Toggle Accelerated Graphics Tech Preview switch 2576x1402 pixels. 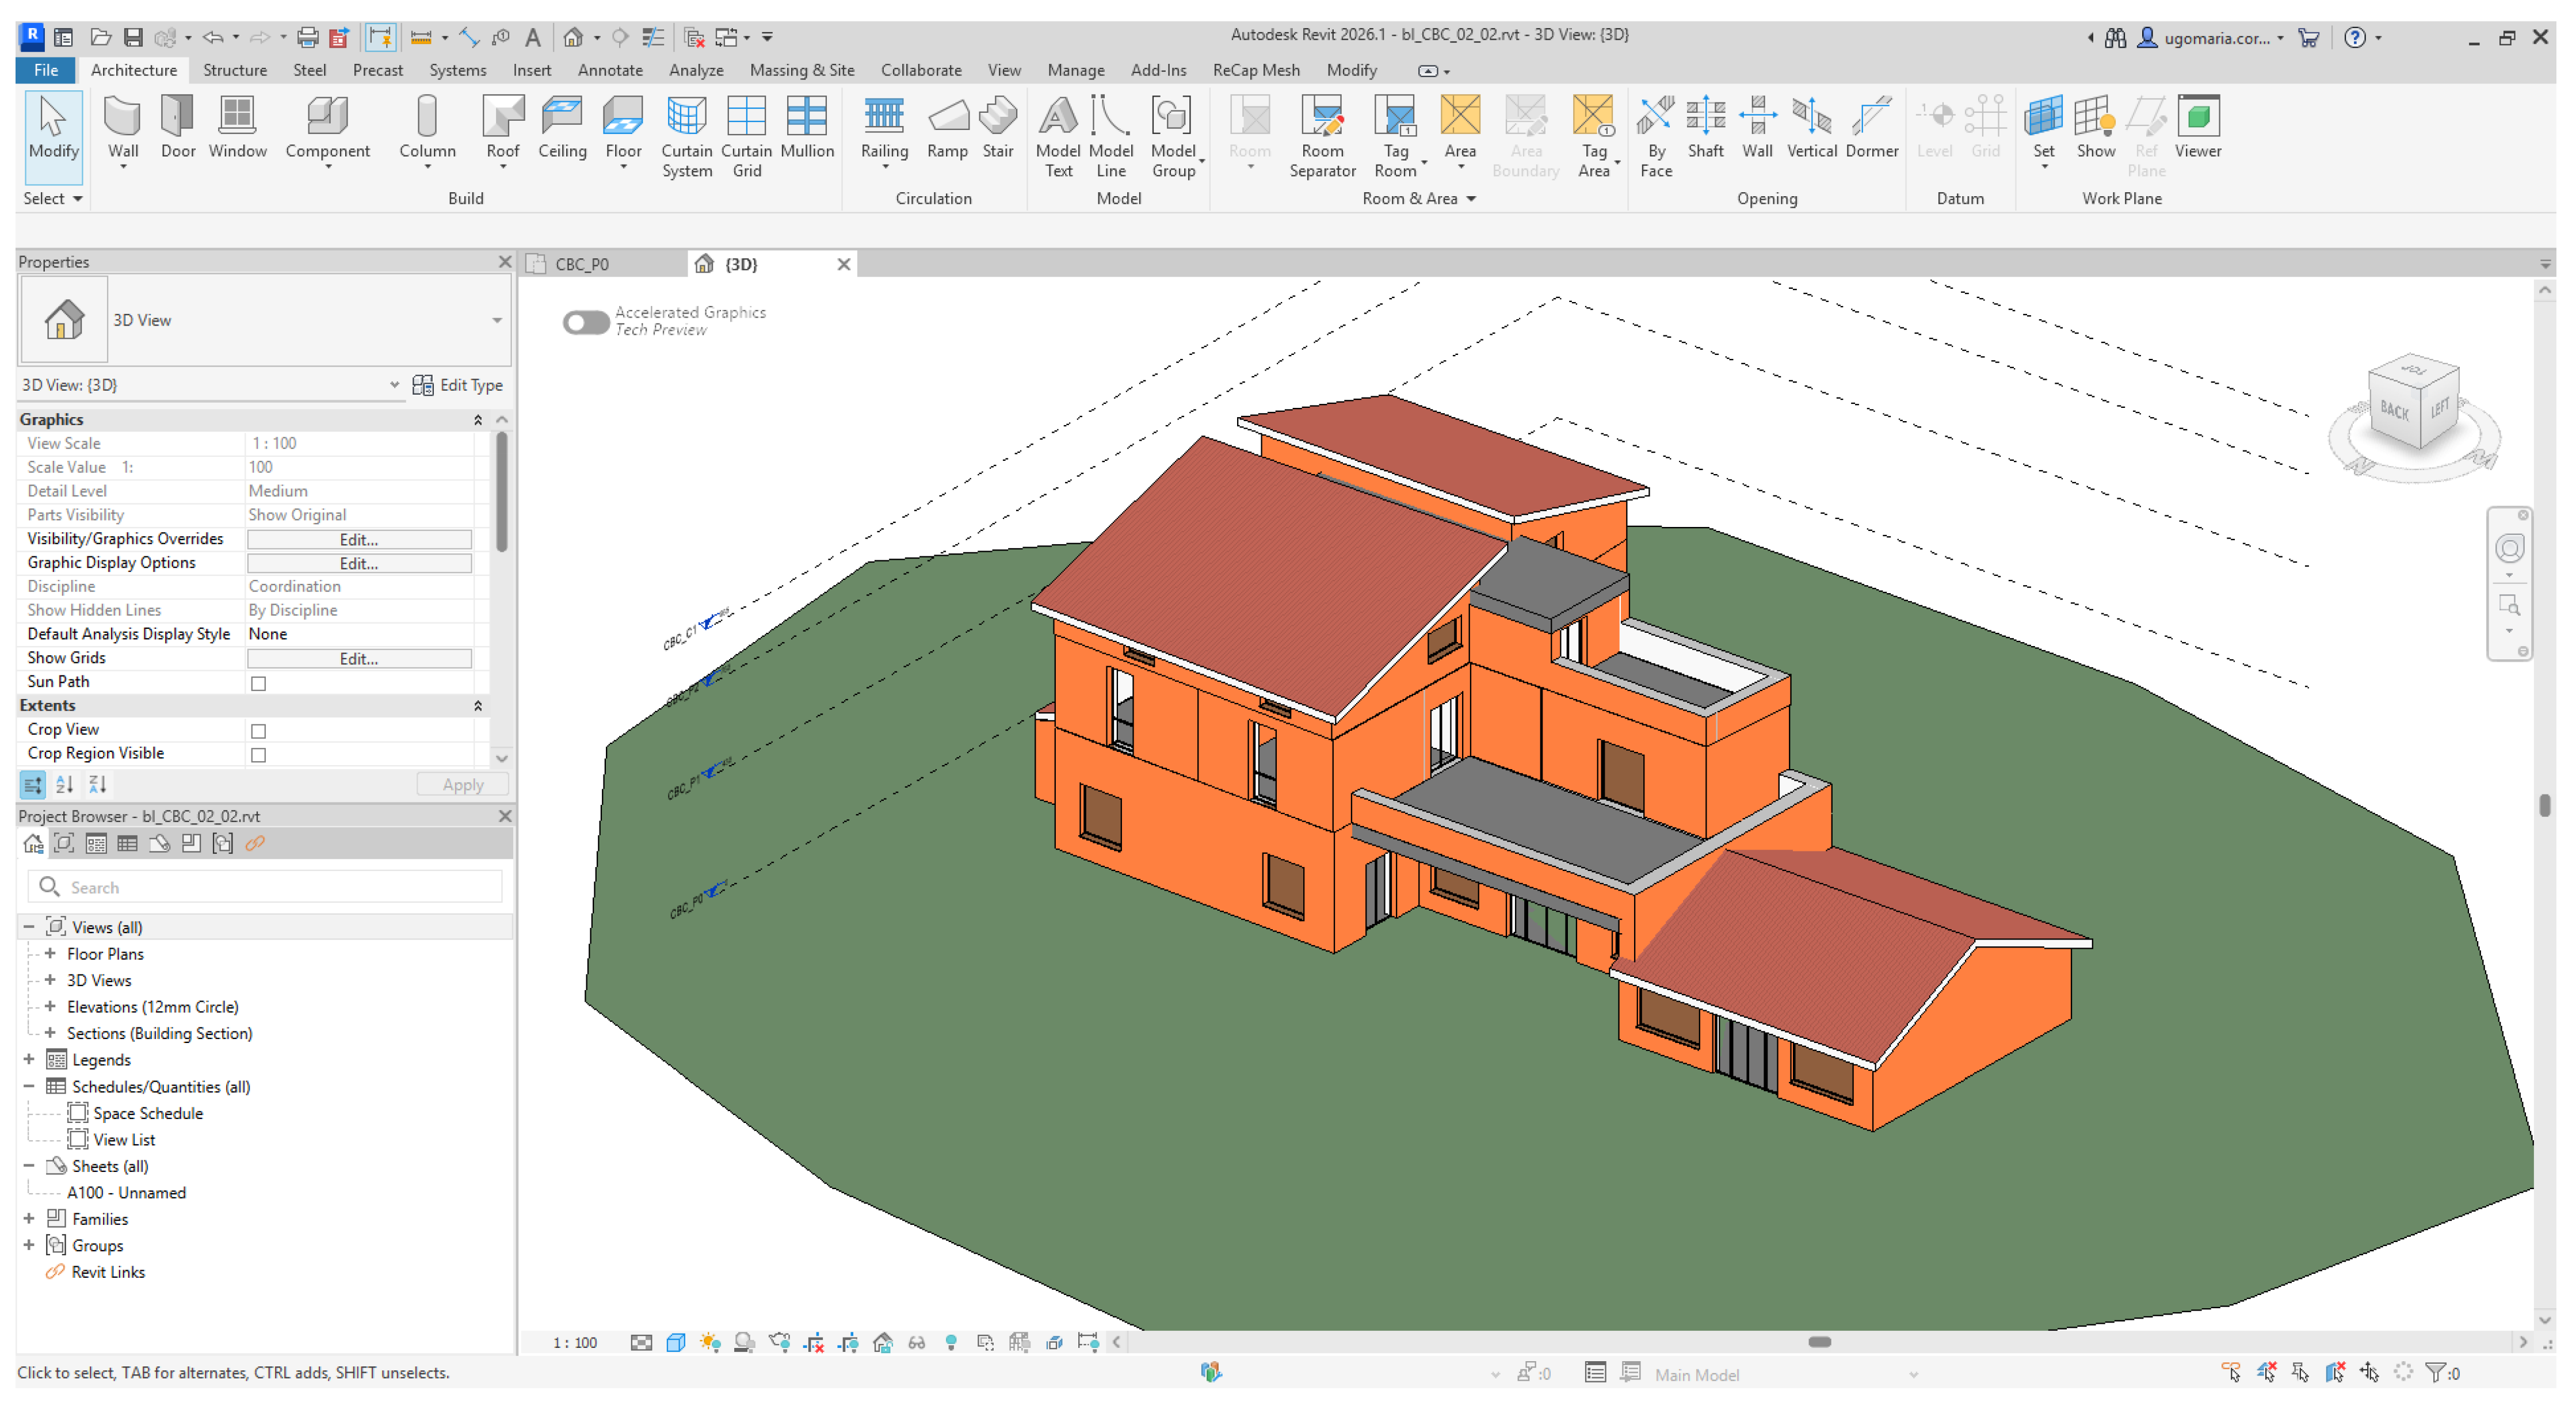(x=585, y=322)
